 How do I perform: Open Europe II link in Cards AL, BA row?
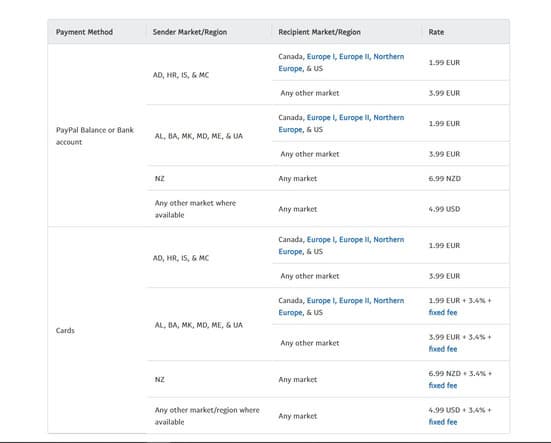tap(354, 301)
